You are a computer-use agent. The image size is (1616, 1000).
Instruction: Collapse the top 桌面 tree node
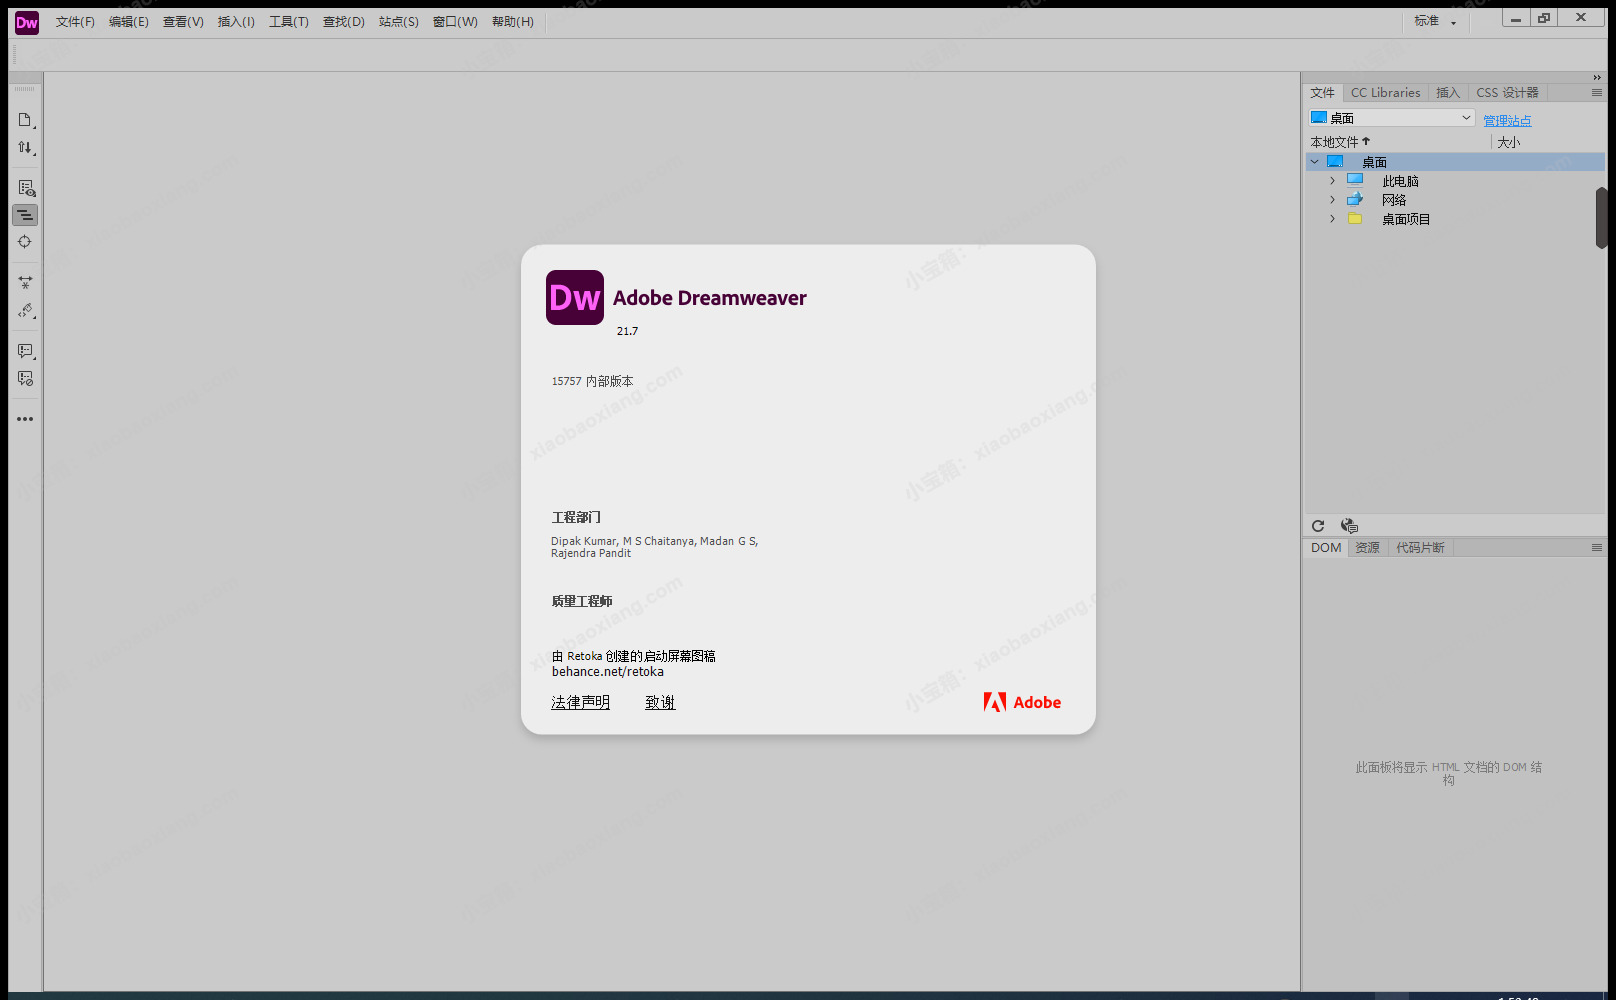click(1315, 162)
